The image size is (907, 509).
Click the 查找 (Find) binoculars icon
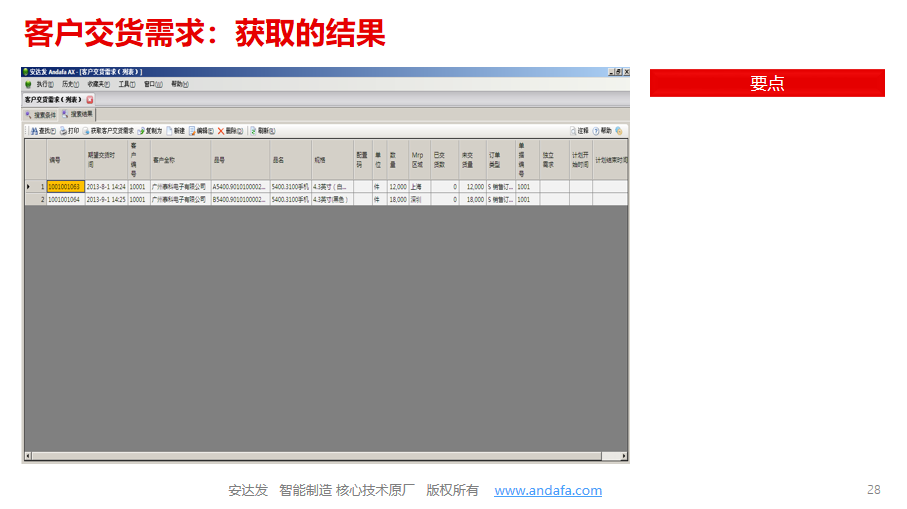click(33, 131)
